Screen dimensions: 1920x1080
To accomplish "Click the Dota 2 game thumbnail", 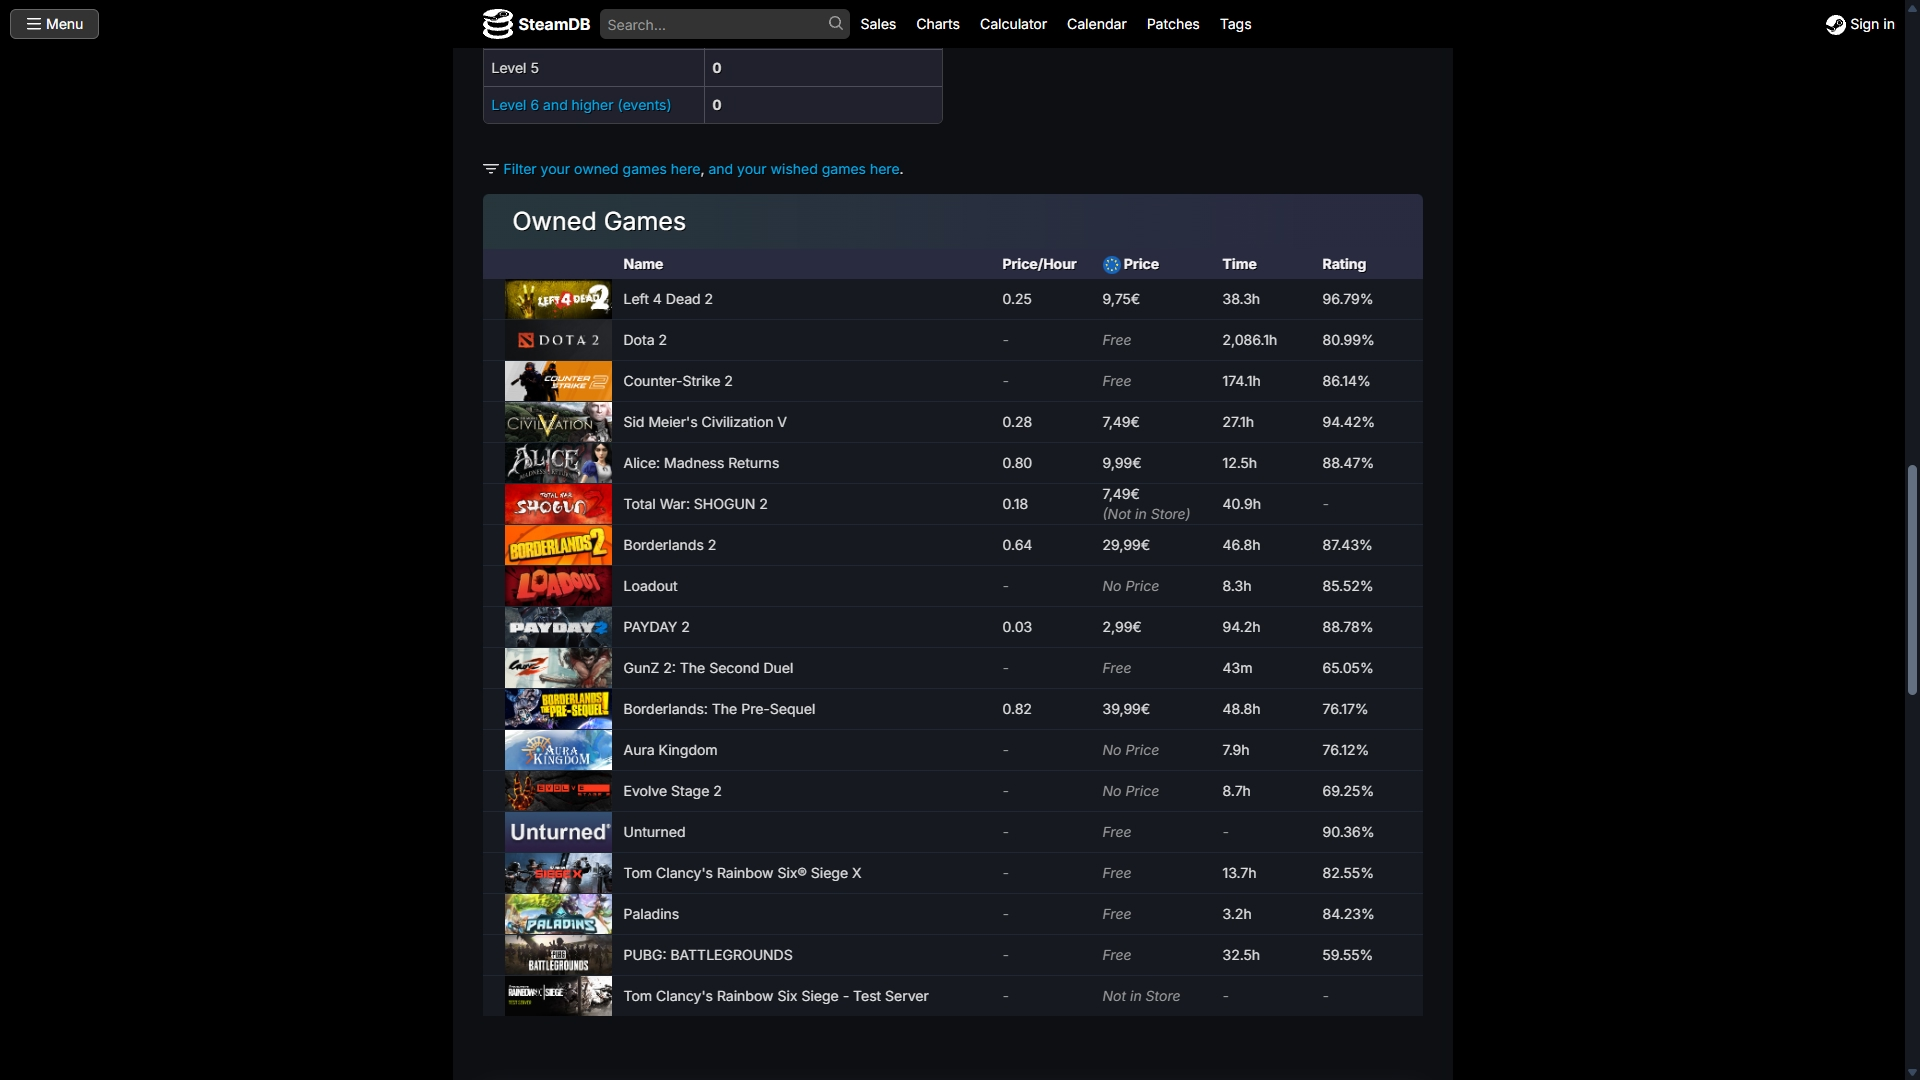I will (x=558, y=340).
